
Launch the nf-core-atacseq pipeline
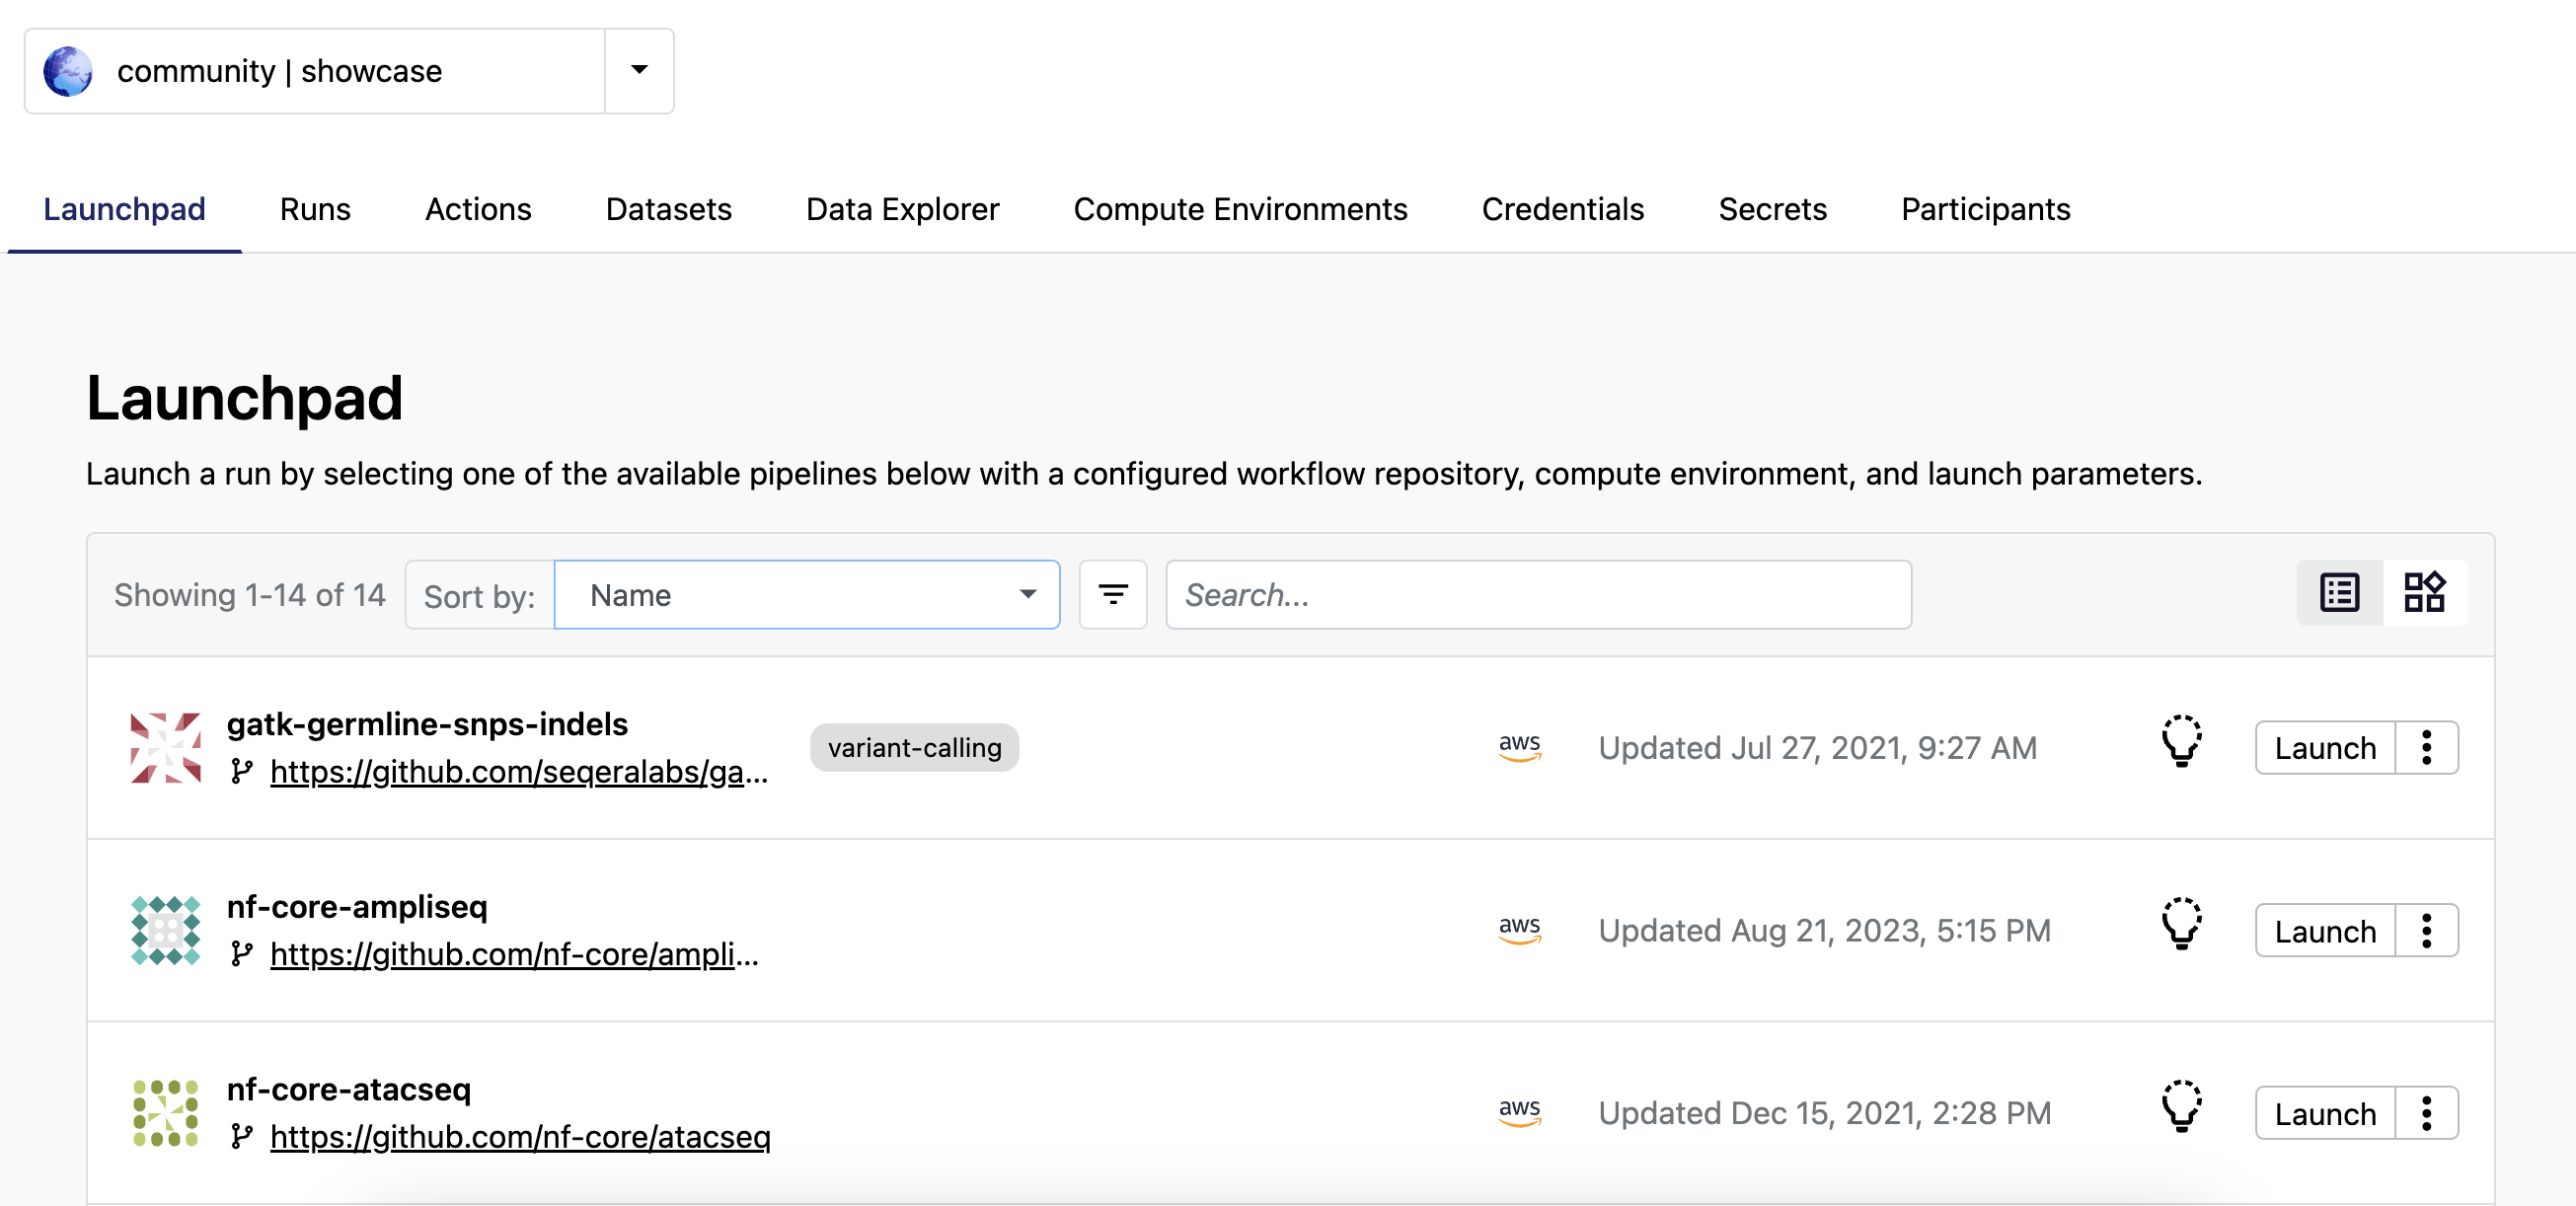(x=2323, y=1113)
